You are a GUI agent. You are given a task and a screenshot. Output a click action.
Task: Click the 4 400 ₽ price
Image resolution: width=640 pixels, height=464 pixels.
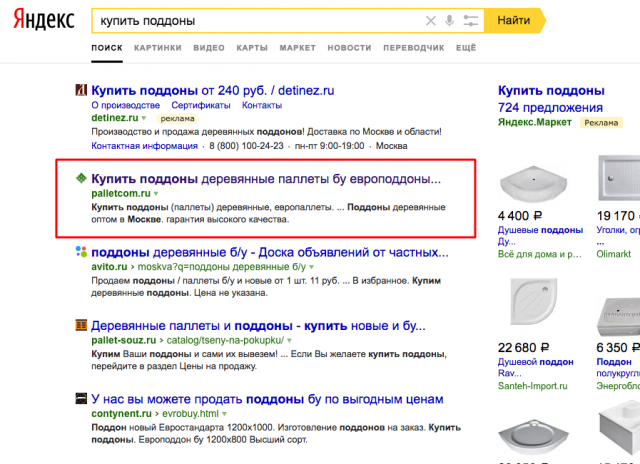point(520,215)
